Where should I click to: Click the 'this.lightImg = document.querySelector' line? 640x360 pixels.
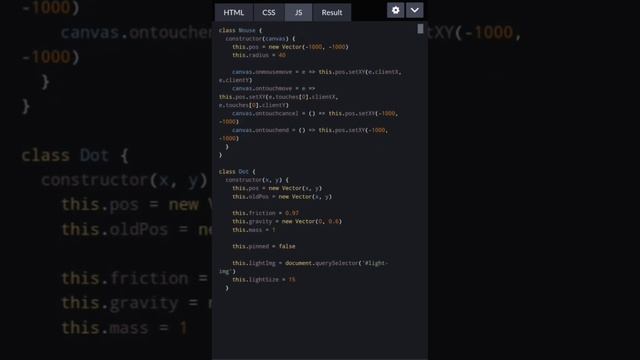(x=310, y=263)
